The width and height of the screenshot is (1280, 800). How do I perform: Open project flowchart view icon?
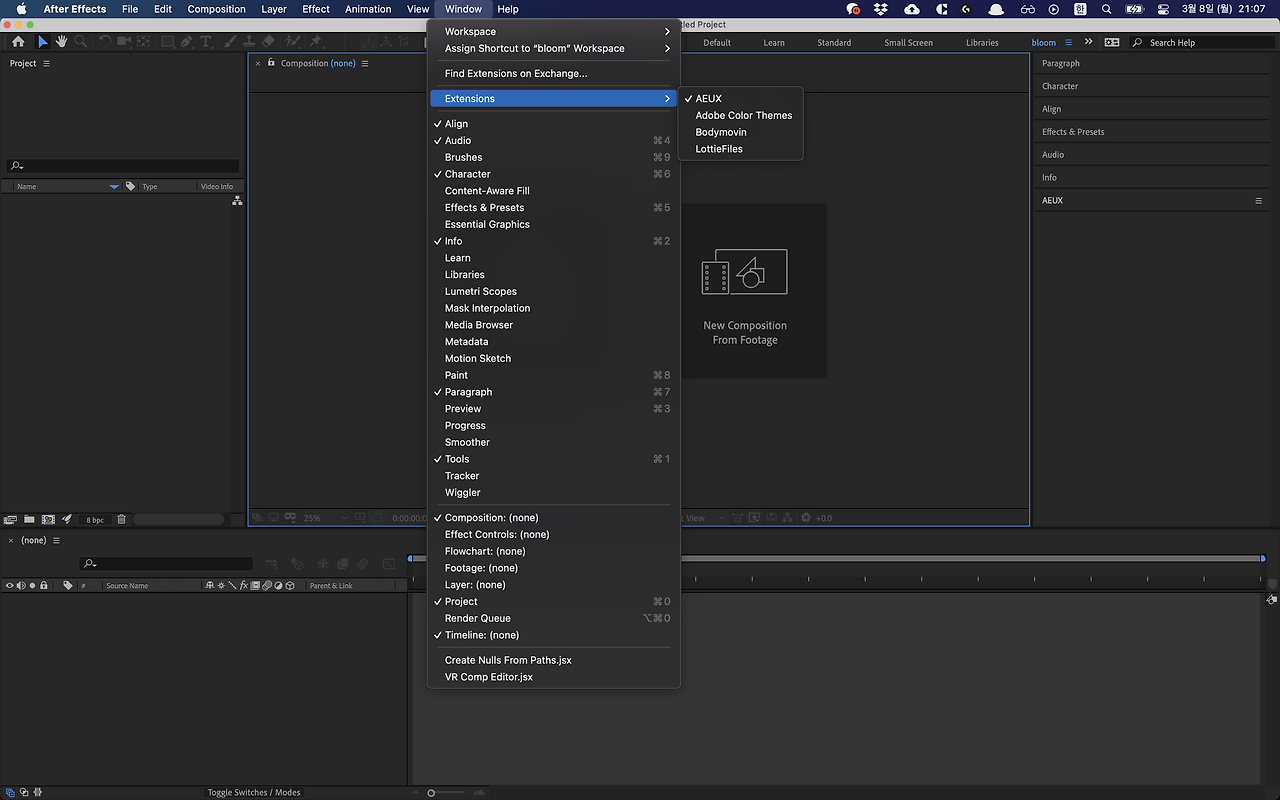[237, 201]
